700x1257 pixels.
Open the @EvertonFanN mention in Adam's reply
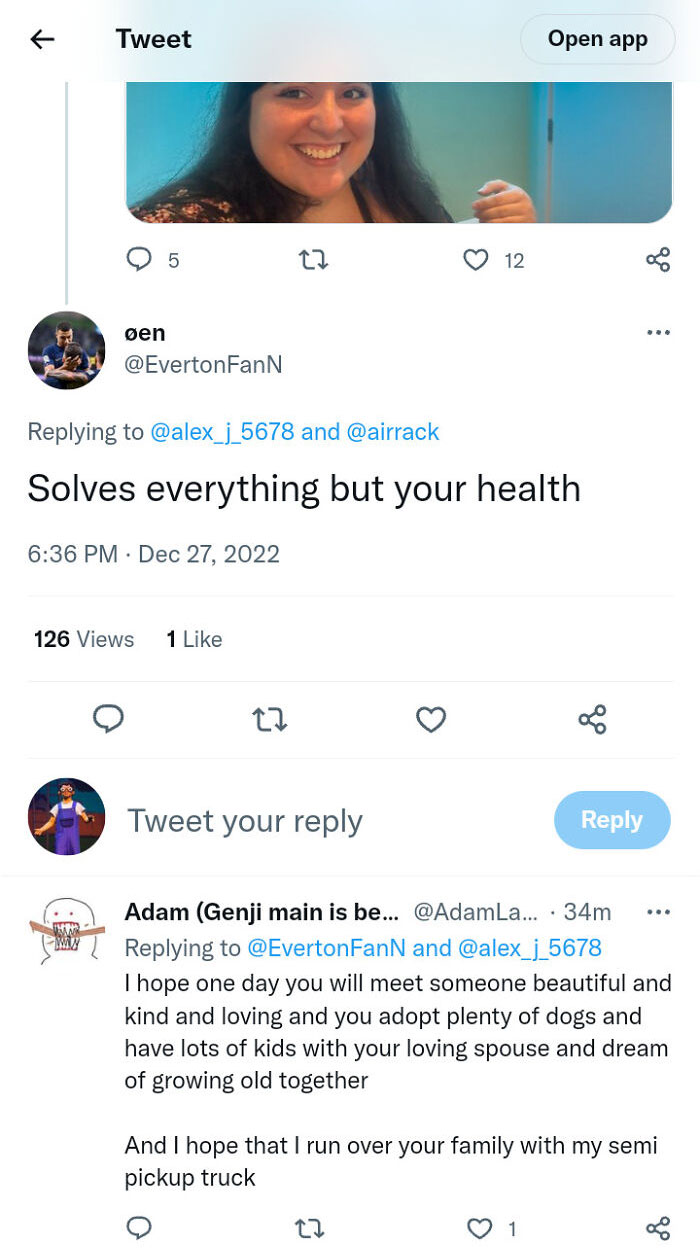click(326, 948)
